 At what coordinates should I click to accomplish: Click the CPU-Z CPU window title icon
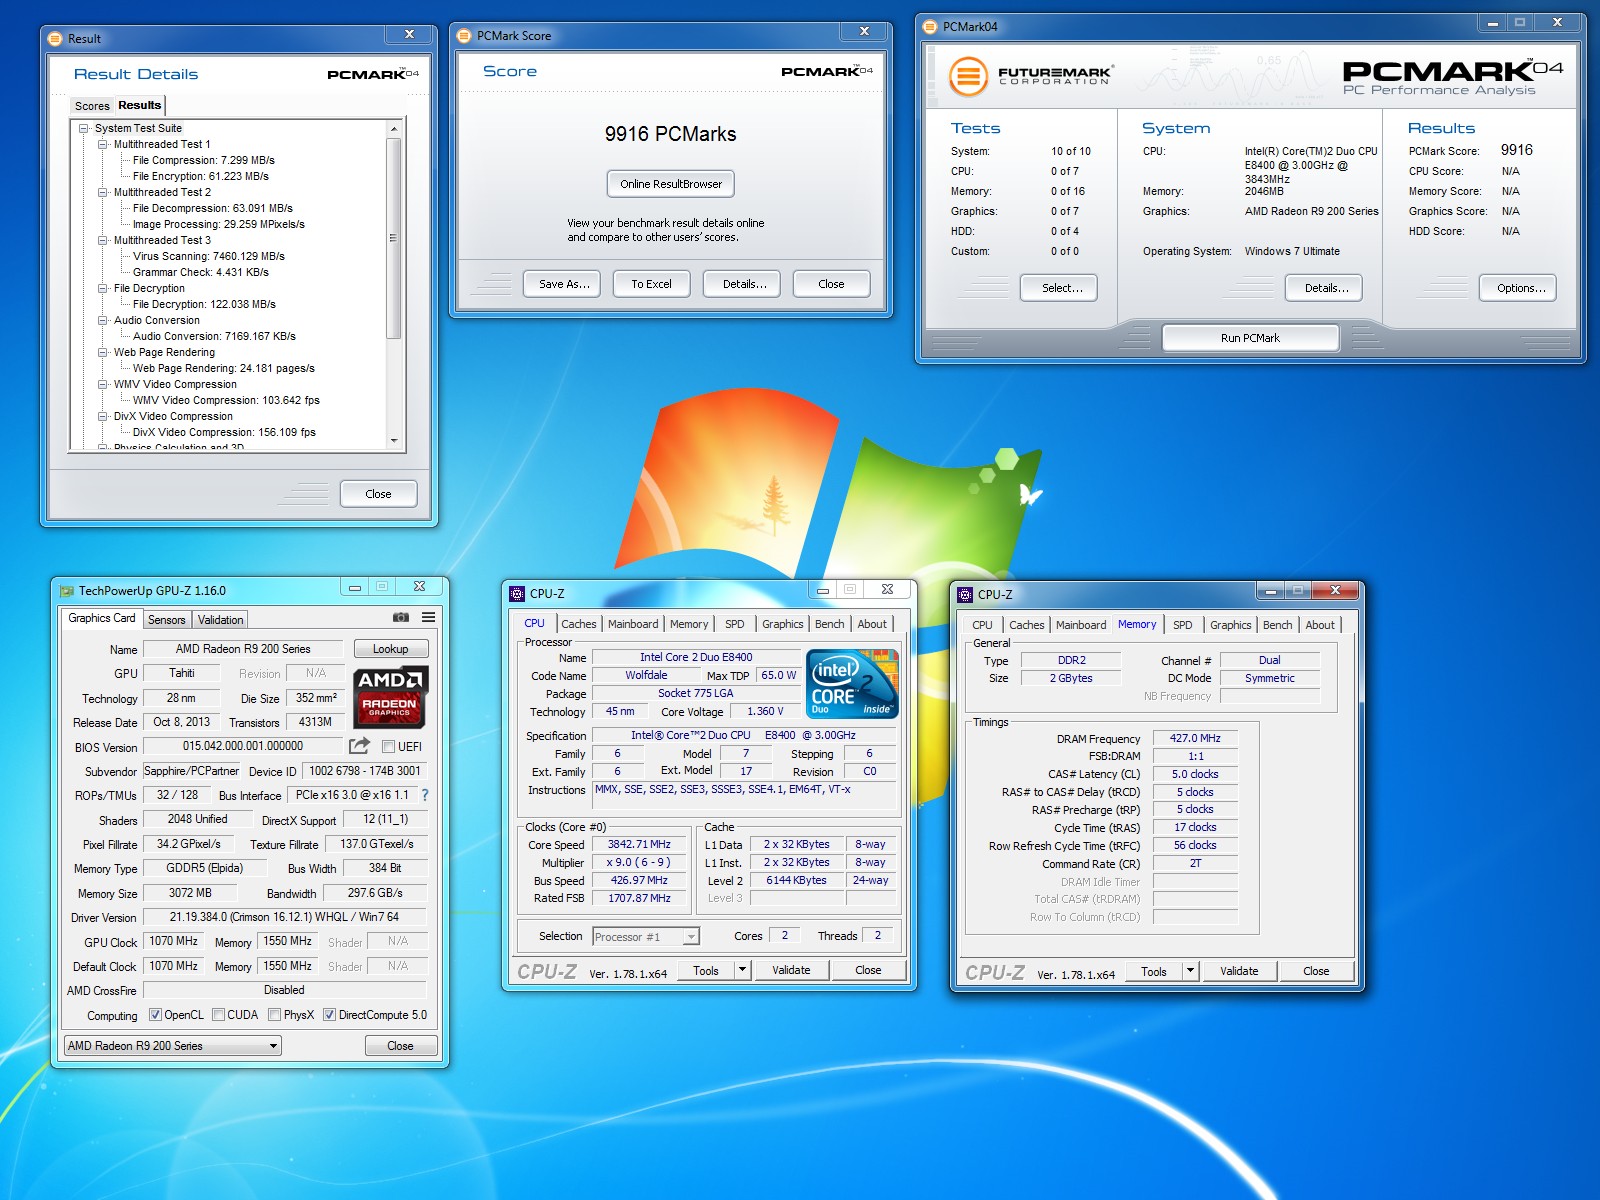pos(517,594)
